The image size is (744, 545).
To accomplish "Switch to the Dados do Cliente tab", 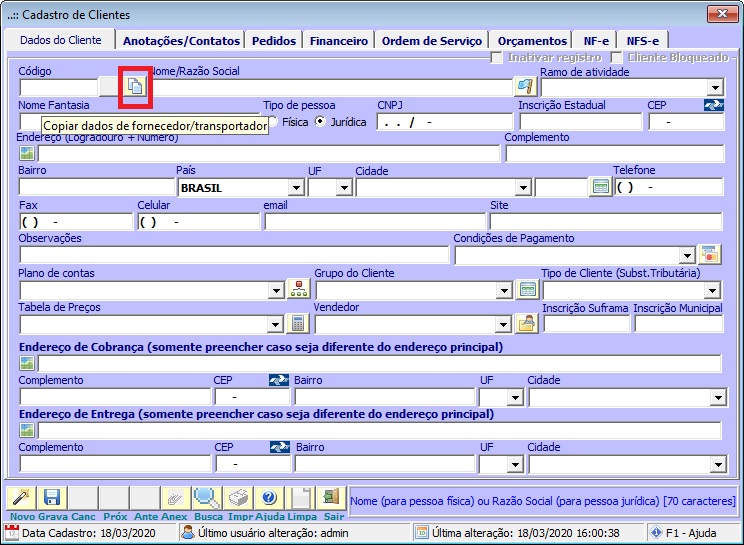I will point(60,40).
